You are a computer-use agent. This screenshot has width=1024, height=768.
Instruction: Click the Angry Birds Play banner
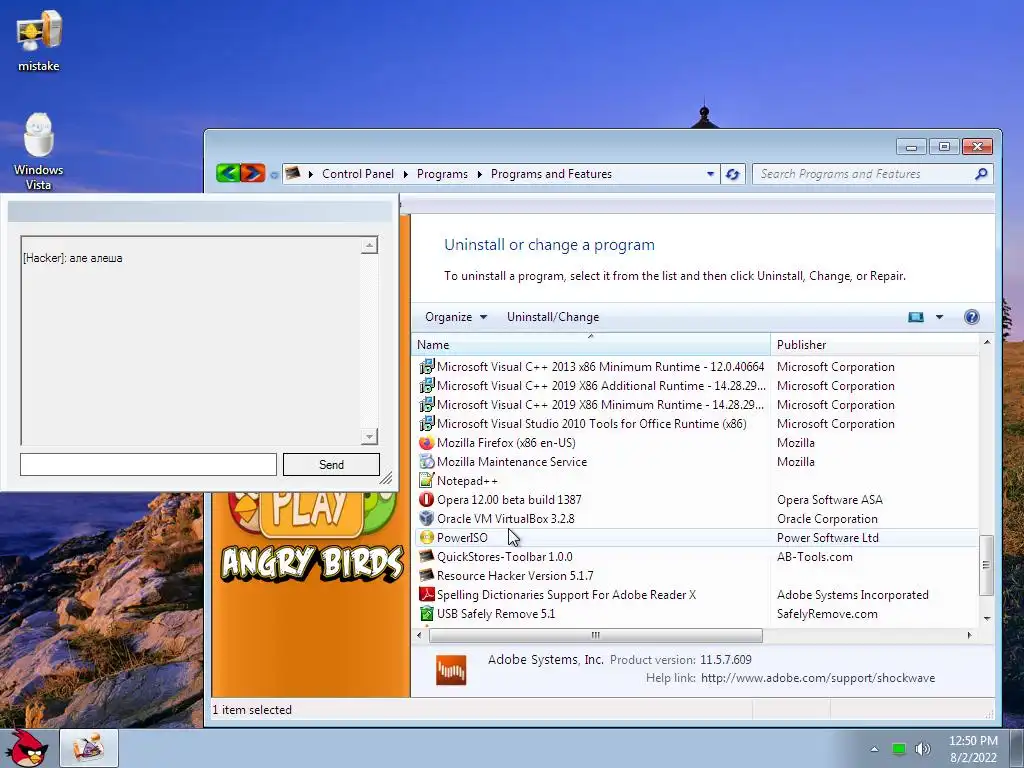pyautogui.click(x=311, y=536)
